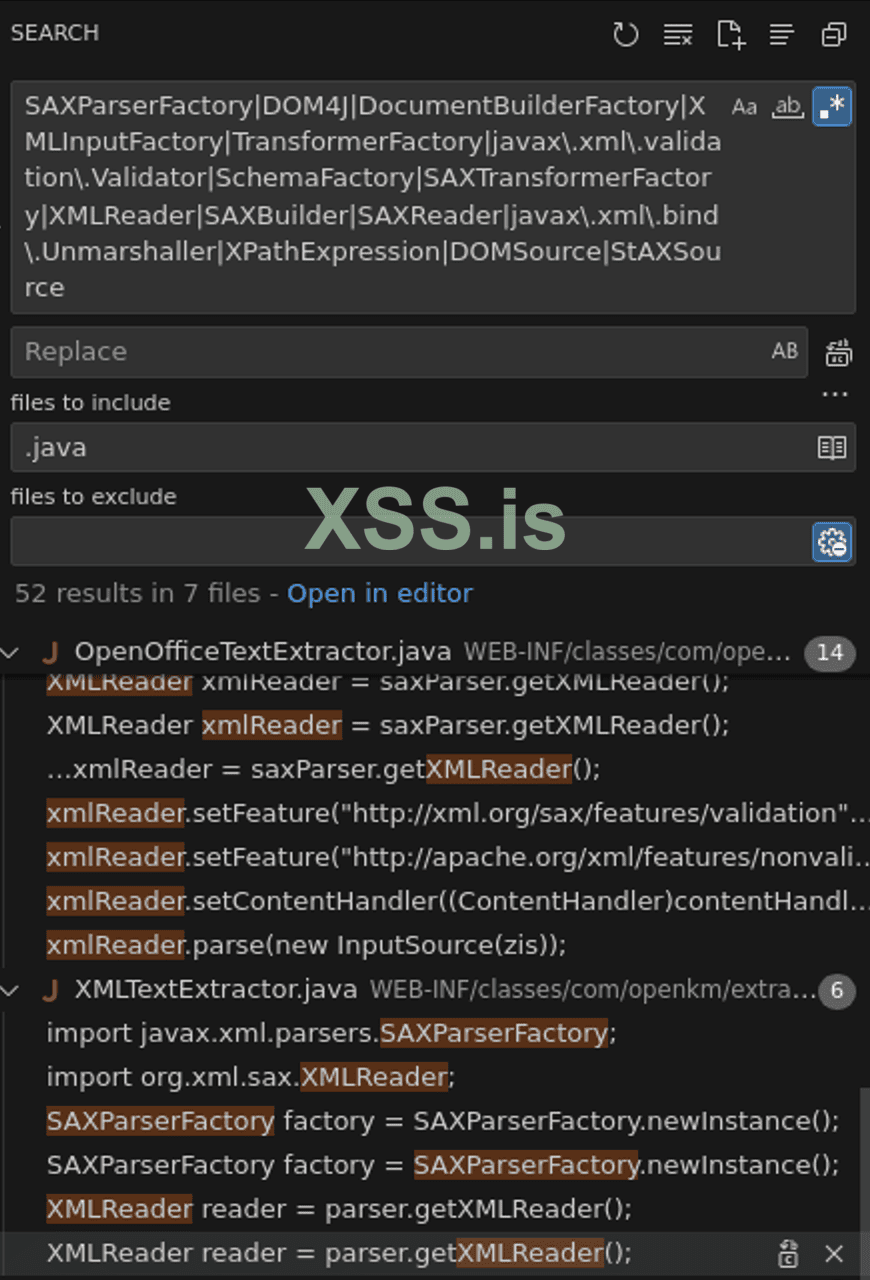Collapse XMLTextExtractor.java results
Screen dimensions: 870x1280
click(11, 990)
